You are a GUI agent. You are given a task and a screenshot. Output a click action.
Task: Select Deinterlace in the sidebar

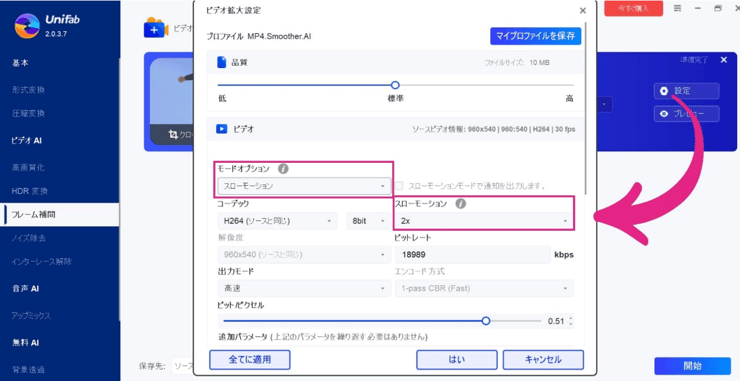tap(42, 262)
